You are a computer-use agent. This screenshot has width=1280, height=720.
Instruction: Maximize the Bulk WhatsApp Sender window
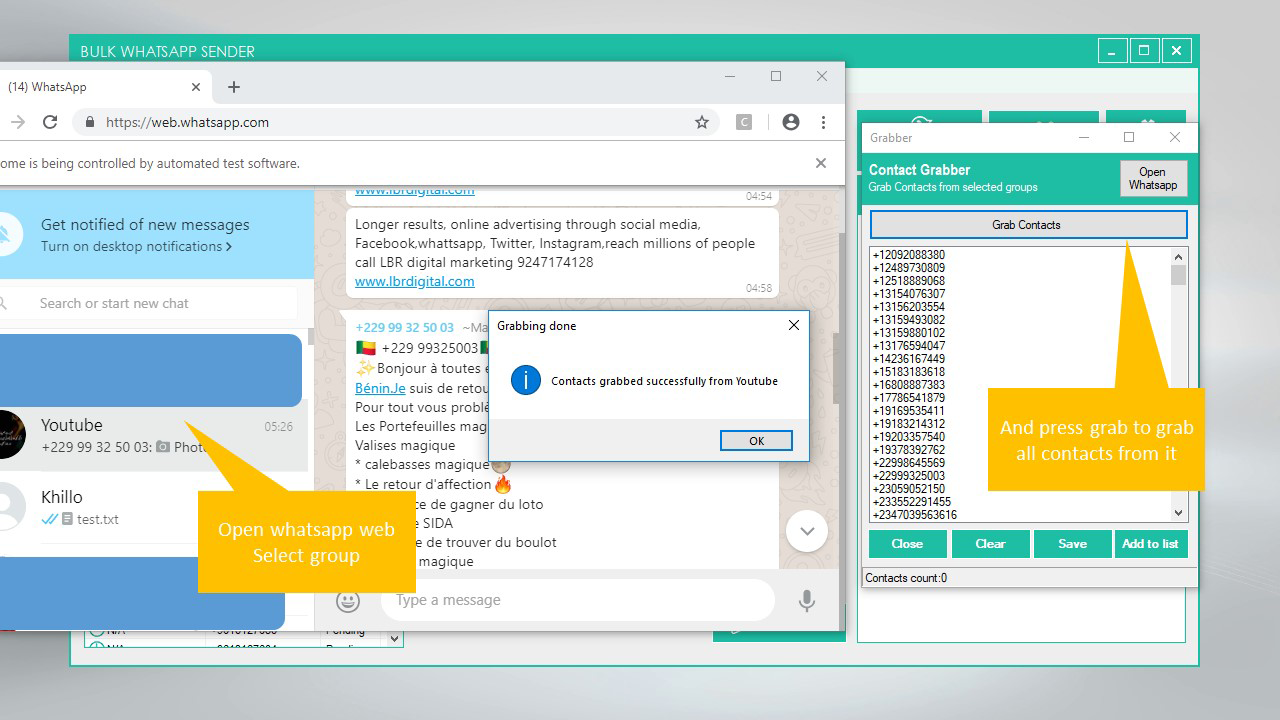tap(1144, 50)
